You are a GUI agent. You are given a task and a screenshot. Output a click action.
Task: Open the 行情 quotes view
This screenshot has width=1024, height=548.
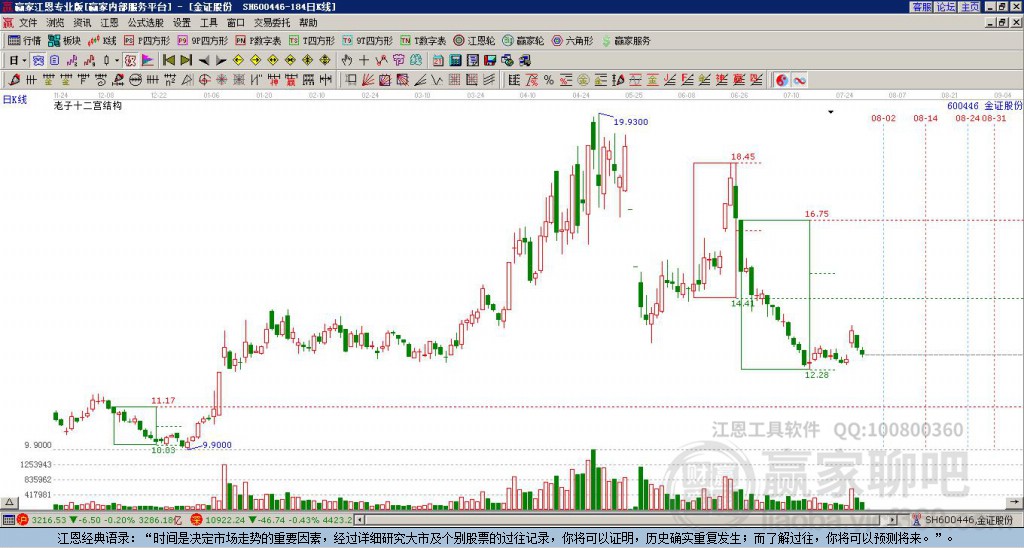[x=24, y=40]
